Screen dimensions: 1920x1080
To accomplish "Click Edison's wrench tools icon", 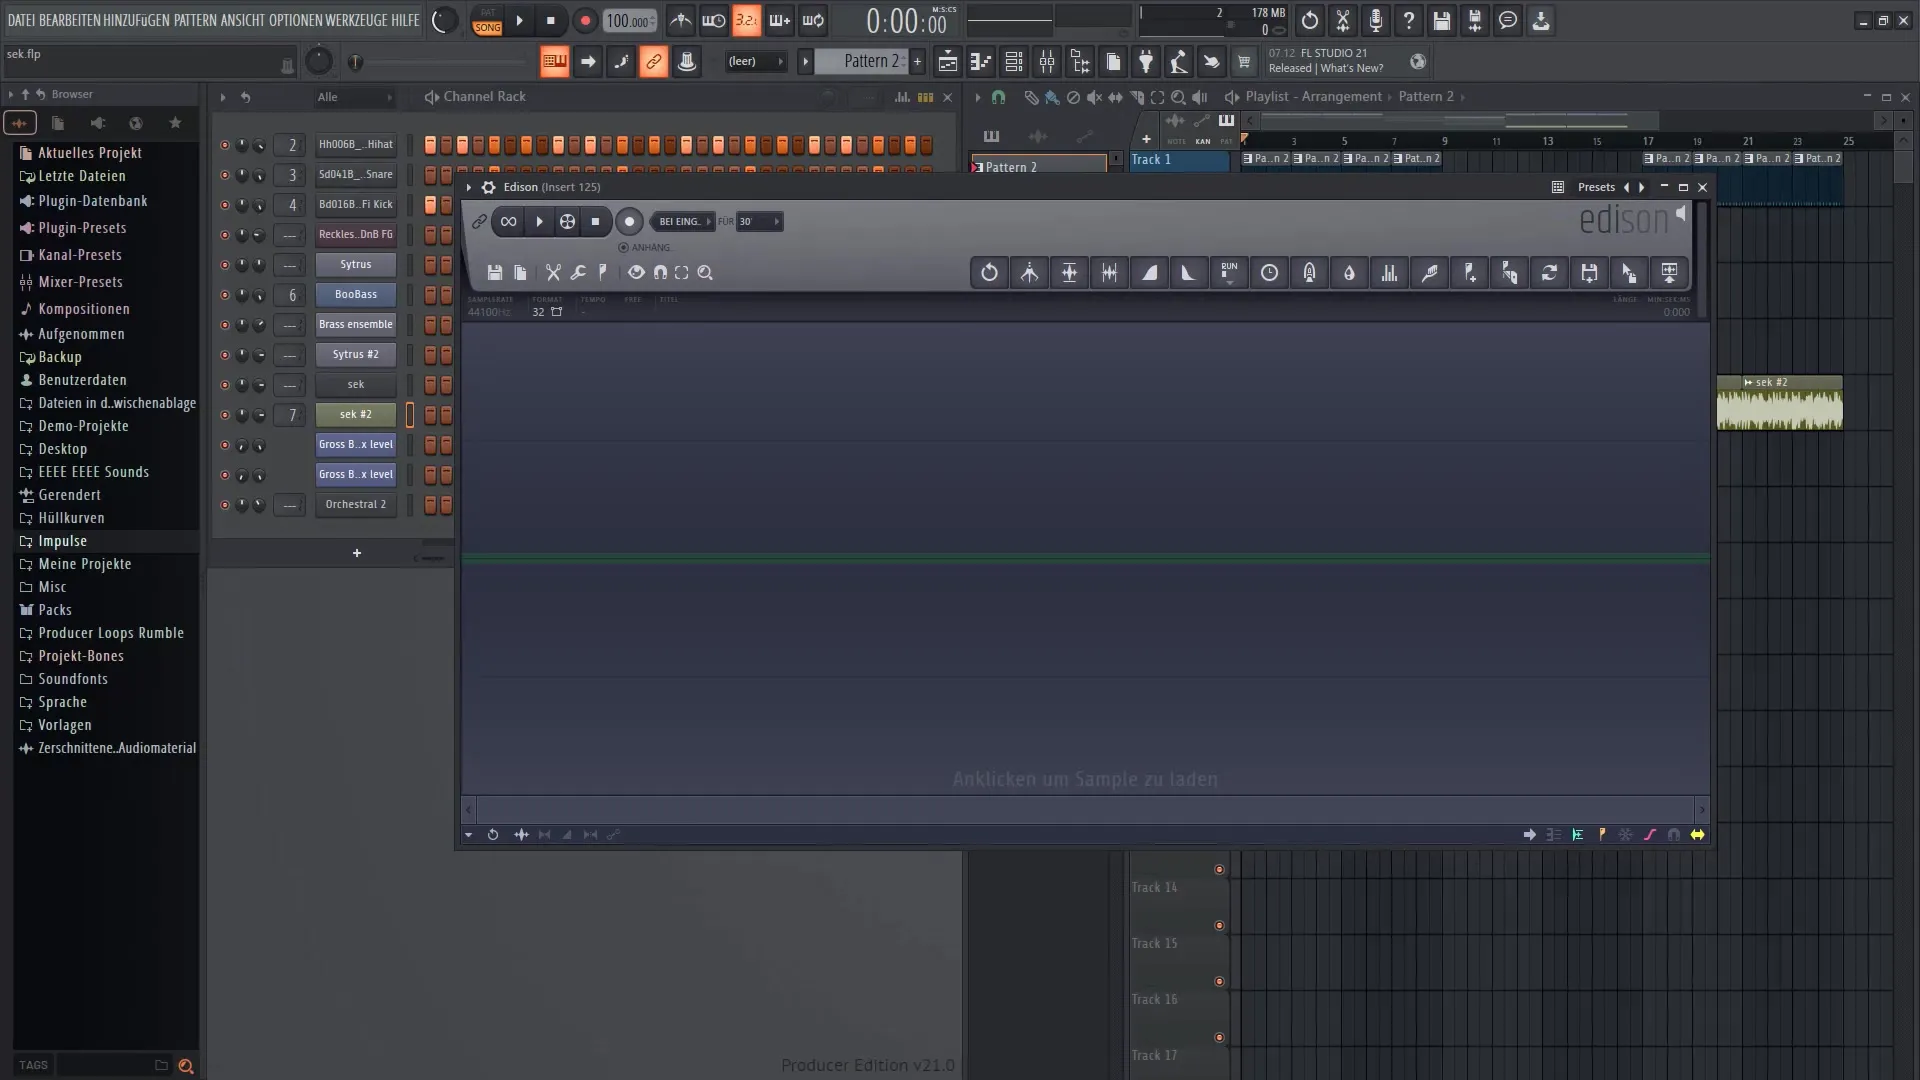I will [x=578, y=272].
